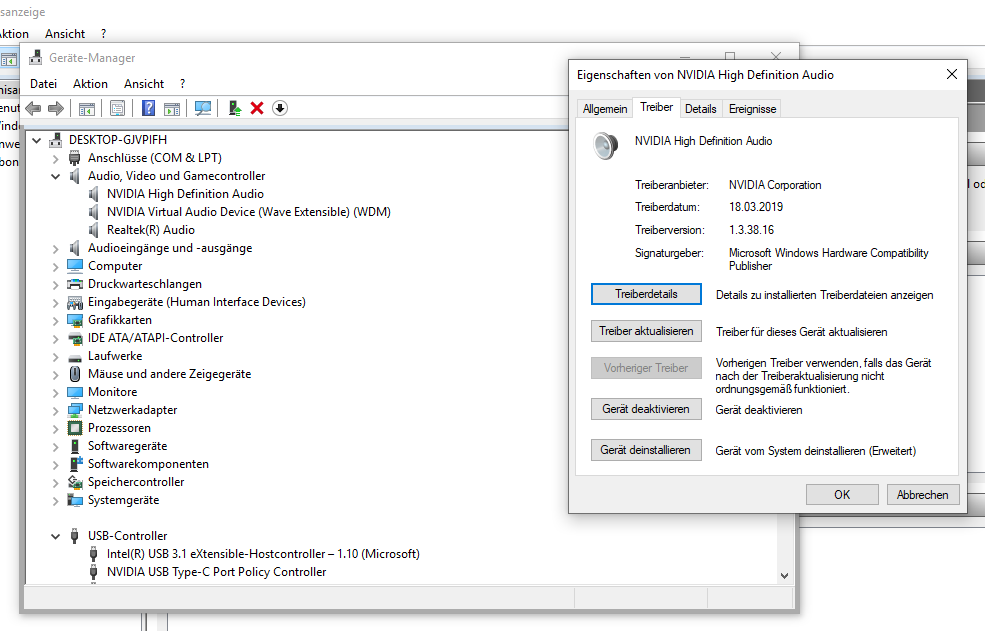Click the toolbar icon in the background window

click(x=9, y=60)
